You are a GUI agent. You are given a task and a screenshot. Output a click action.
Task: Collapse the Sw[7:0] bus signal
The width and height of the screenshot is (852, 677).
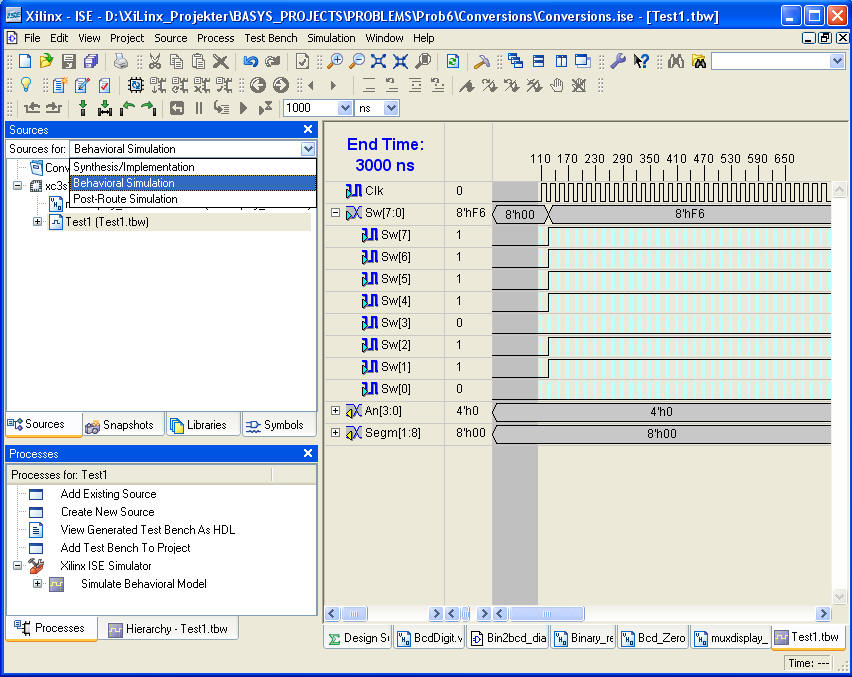coord(335,212)
